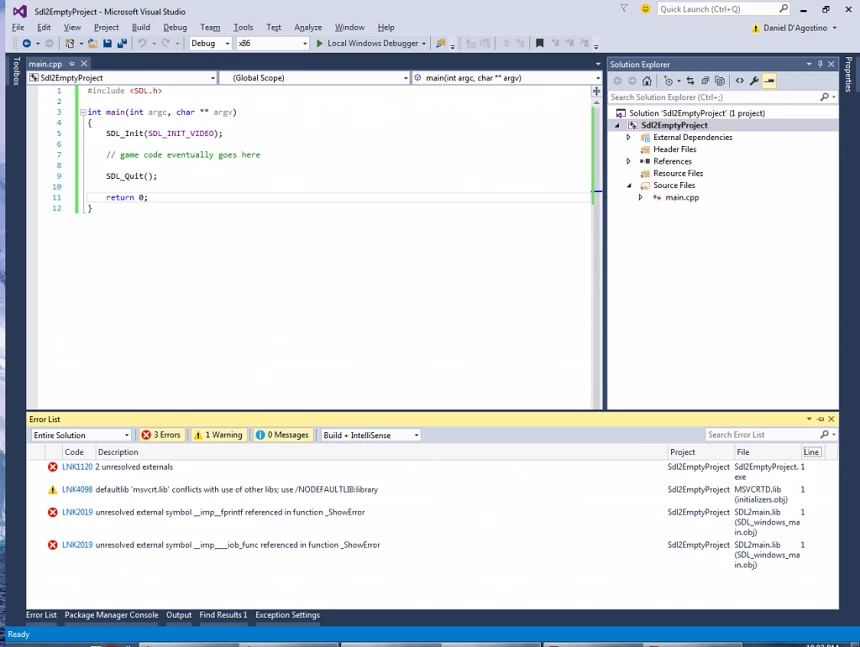Select main.cpp in Solution Explorer

click(682, 197)
